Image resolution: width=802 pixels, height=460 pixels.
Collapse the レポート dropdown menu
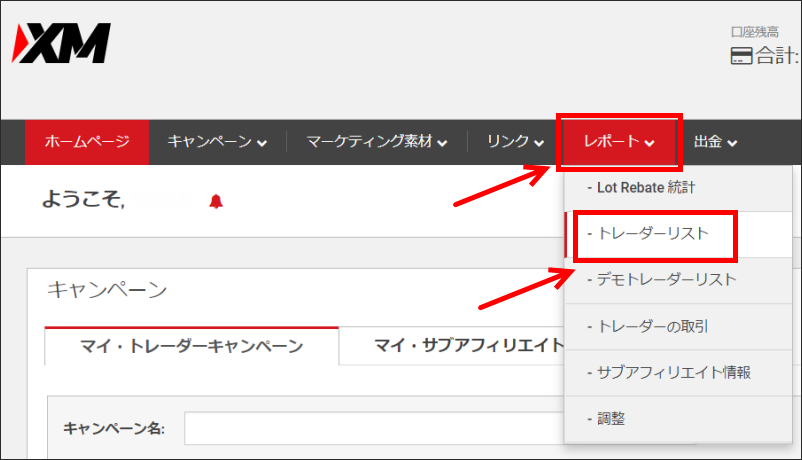click(619, 142)
